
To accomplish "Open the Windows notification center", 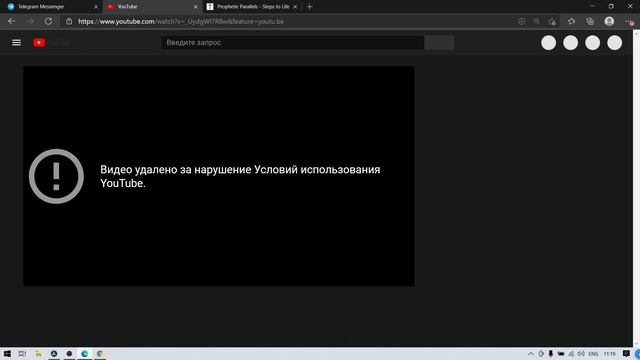I will pyautogui.click(x=626, y=353).
